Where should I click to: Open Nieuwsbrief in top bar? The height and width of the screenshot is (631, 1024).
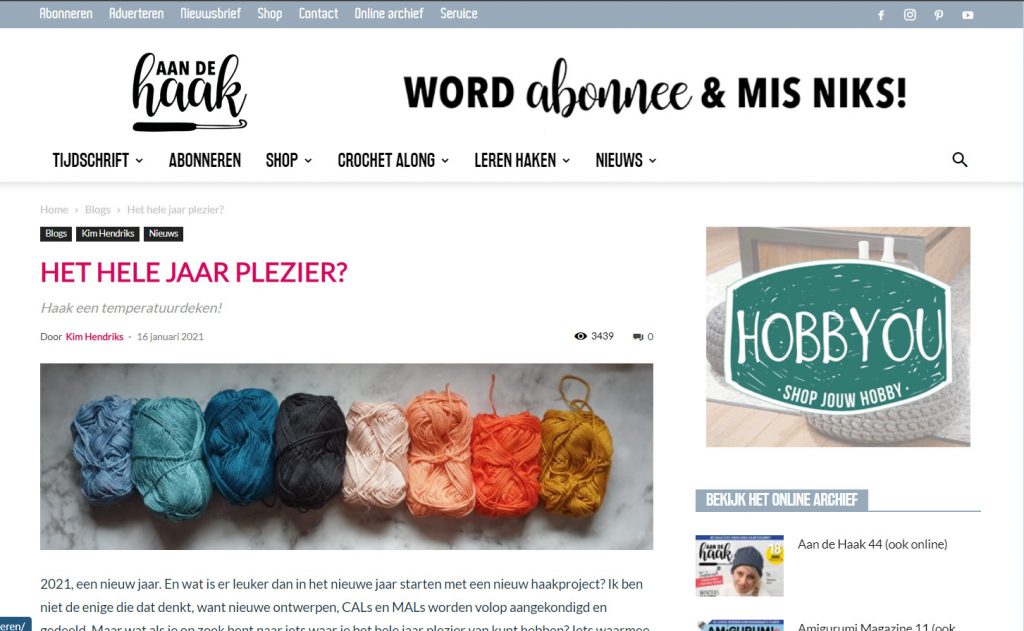210,14
